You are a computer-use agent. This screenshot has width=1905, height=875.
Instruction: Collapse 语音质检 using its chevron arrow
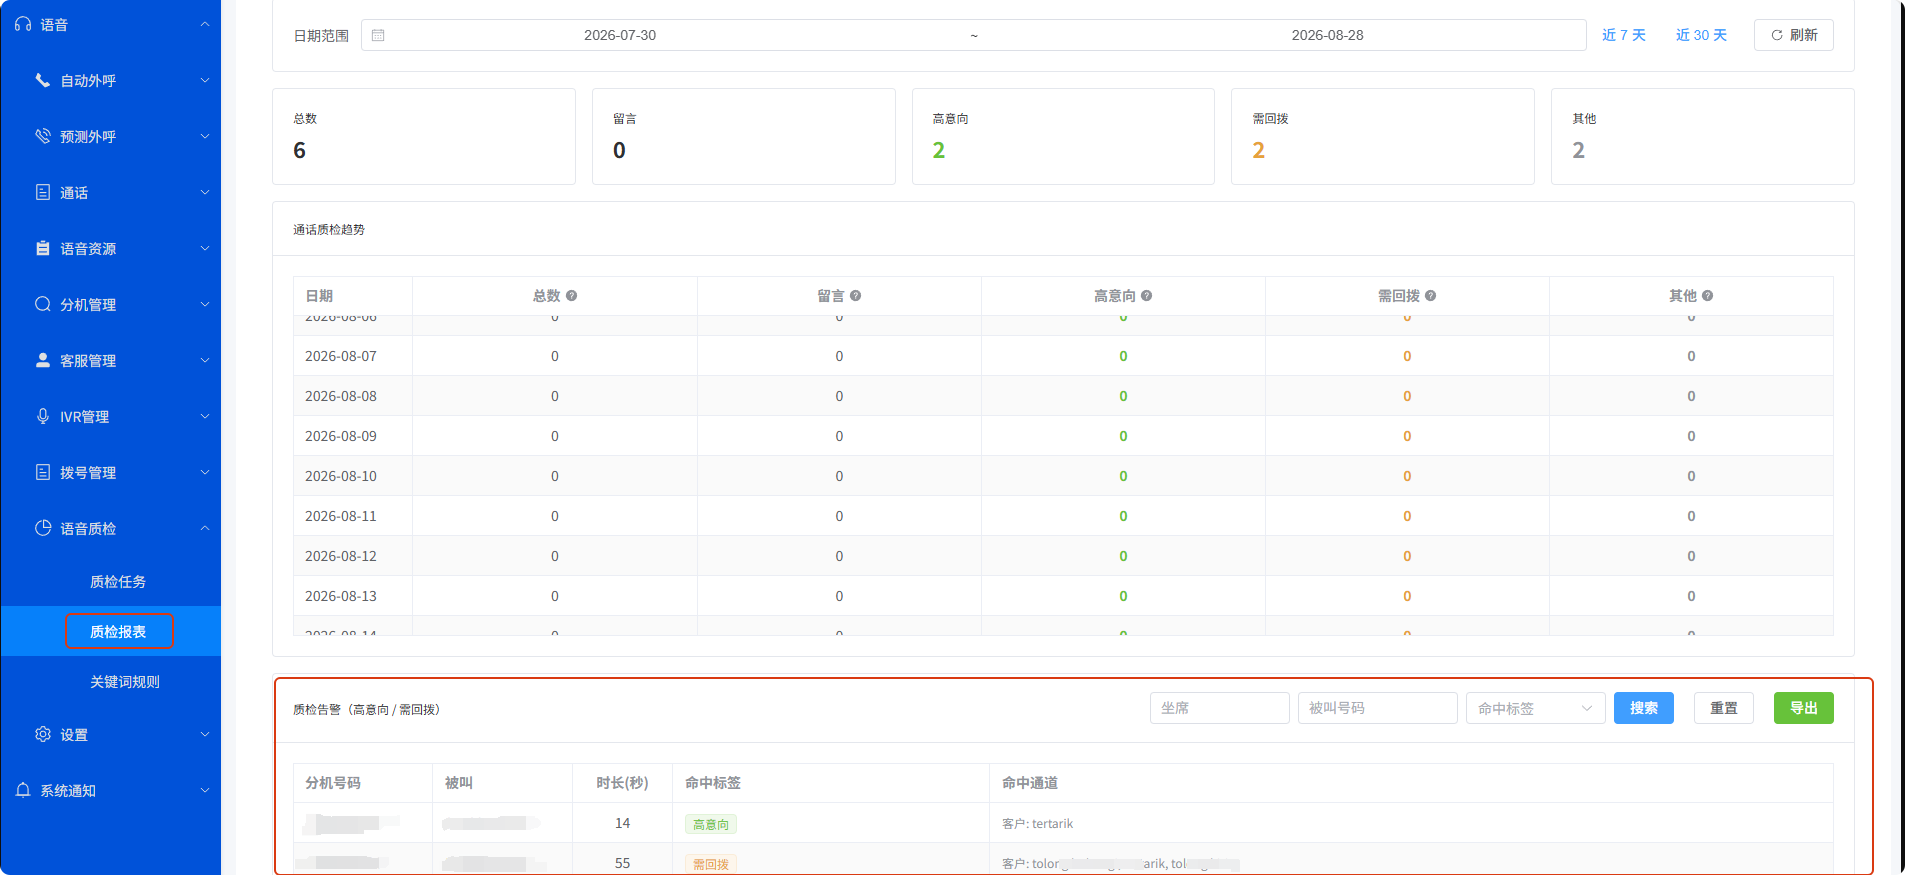(x=205, y=528)
